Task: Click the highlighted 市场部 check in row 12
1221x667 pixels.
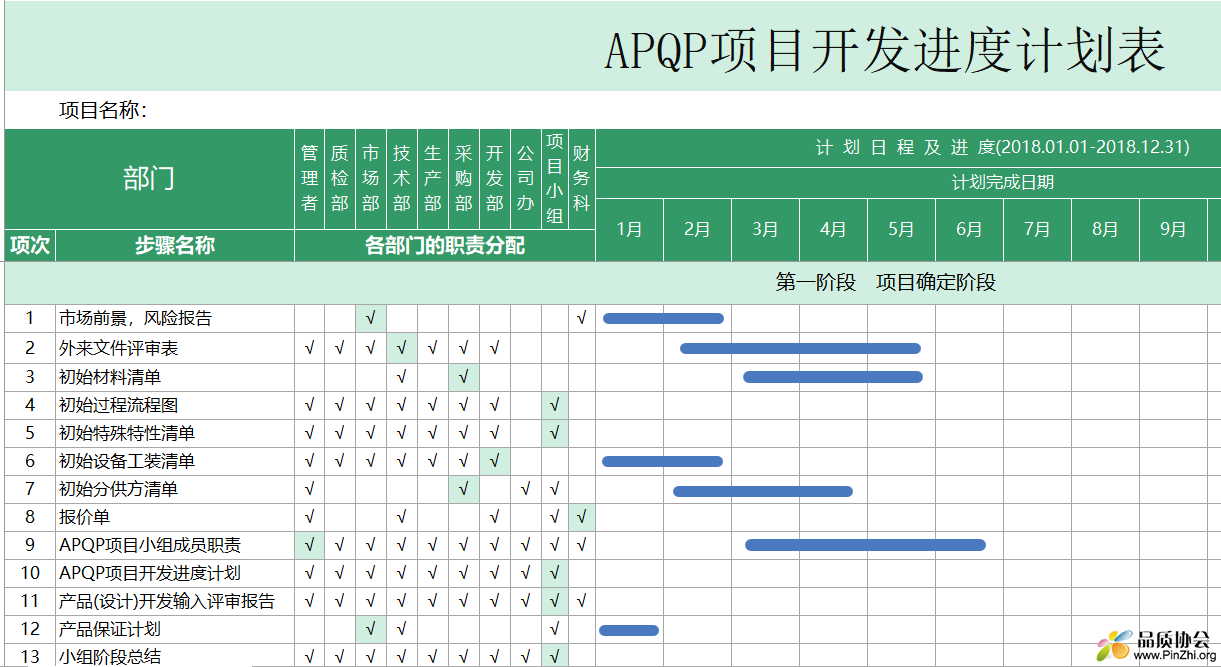Action: click(371, 629)
